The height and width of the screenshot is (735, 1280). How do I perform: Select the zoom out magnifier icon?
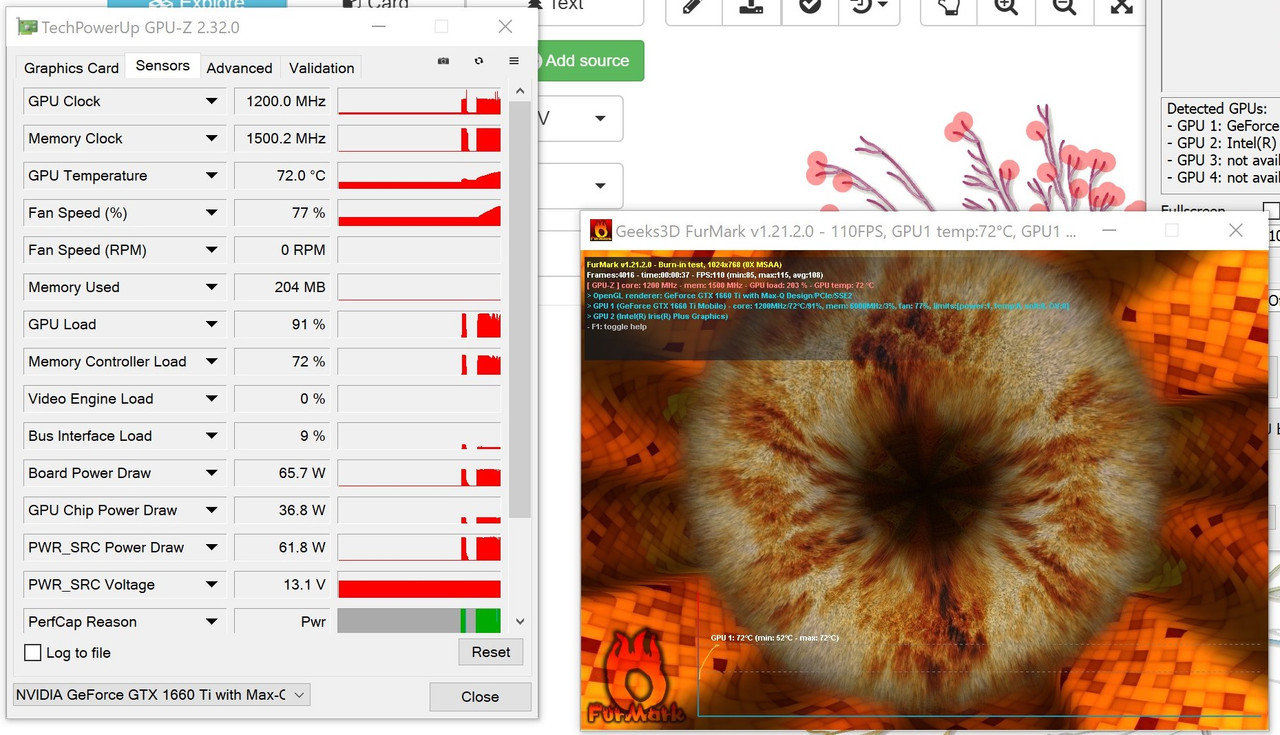1063,8
